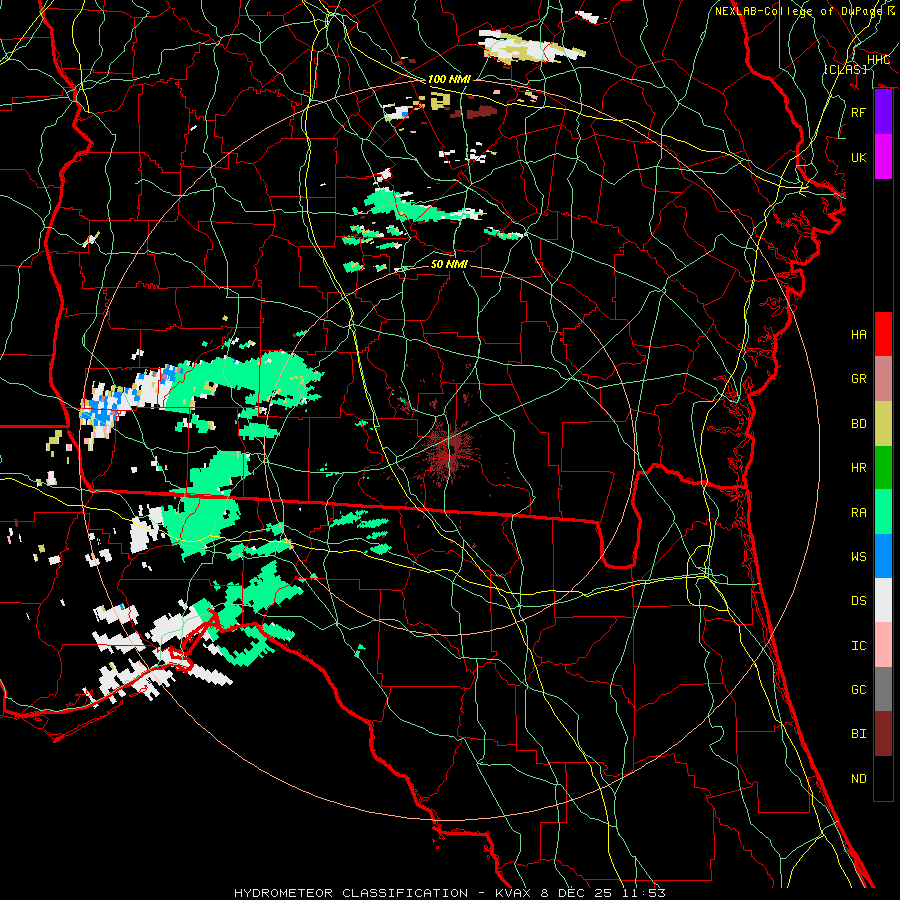
Task: Click the GC gray legend swatch
Action: click(x=883, y=689)
